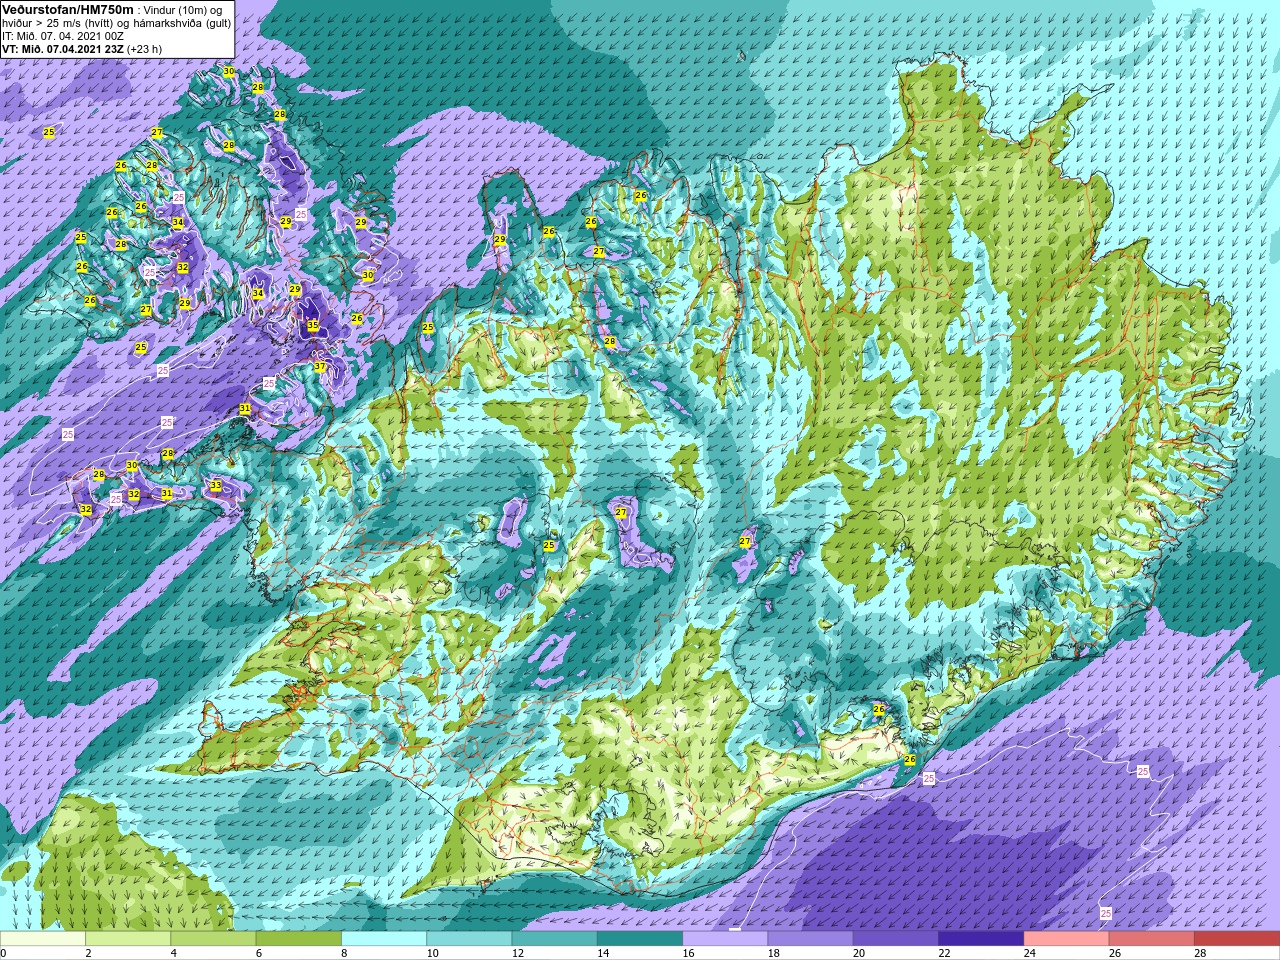
Task: Select the 'IT: Mið. 07. 04. 2021 00Z' line
Action: click(x=63, y=36)
